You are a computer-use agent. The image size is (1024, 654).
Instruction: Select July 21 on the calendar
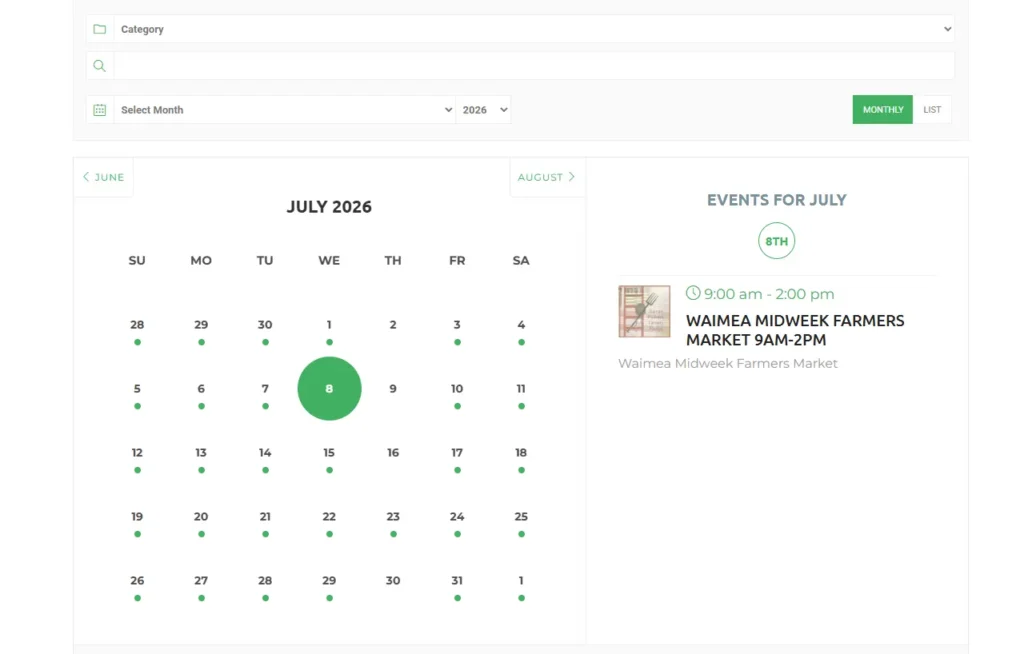[265, 517]
